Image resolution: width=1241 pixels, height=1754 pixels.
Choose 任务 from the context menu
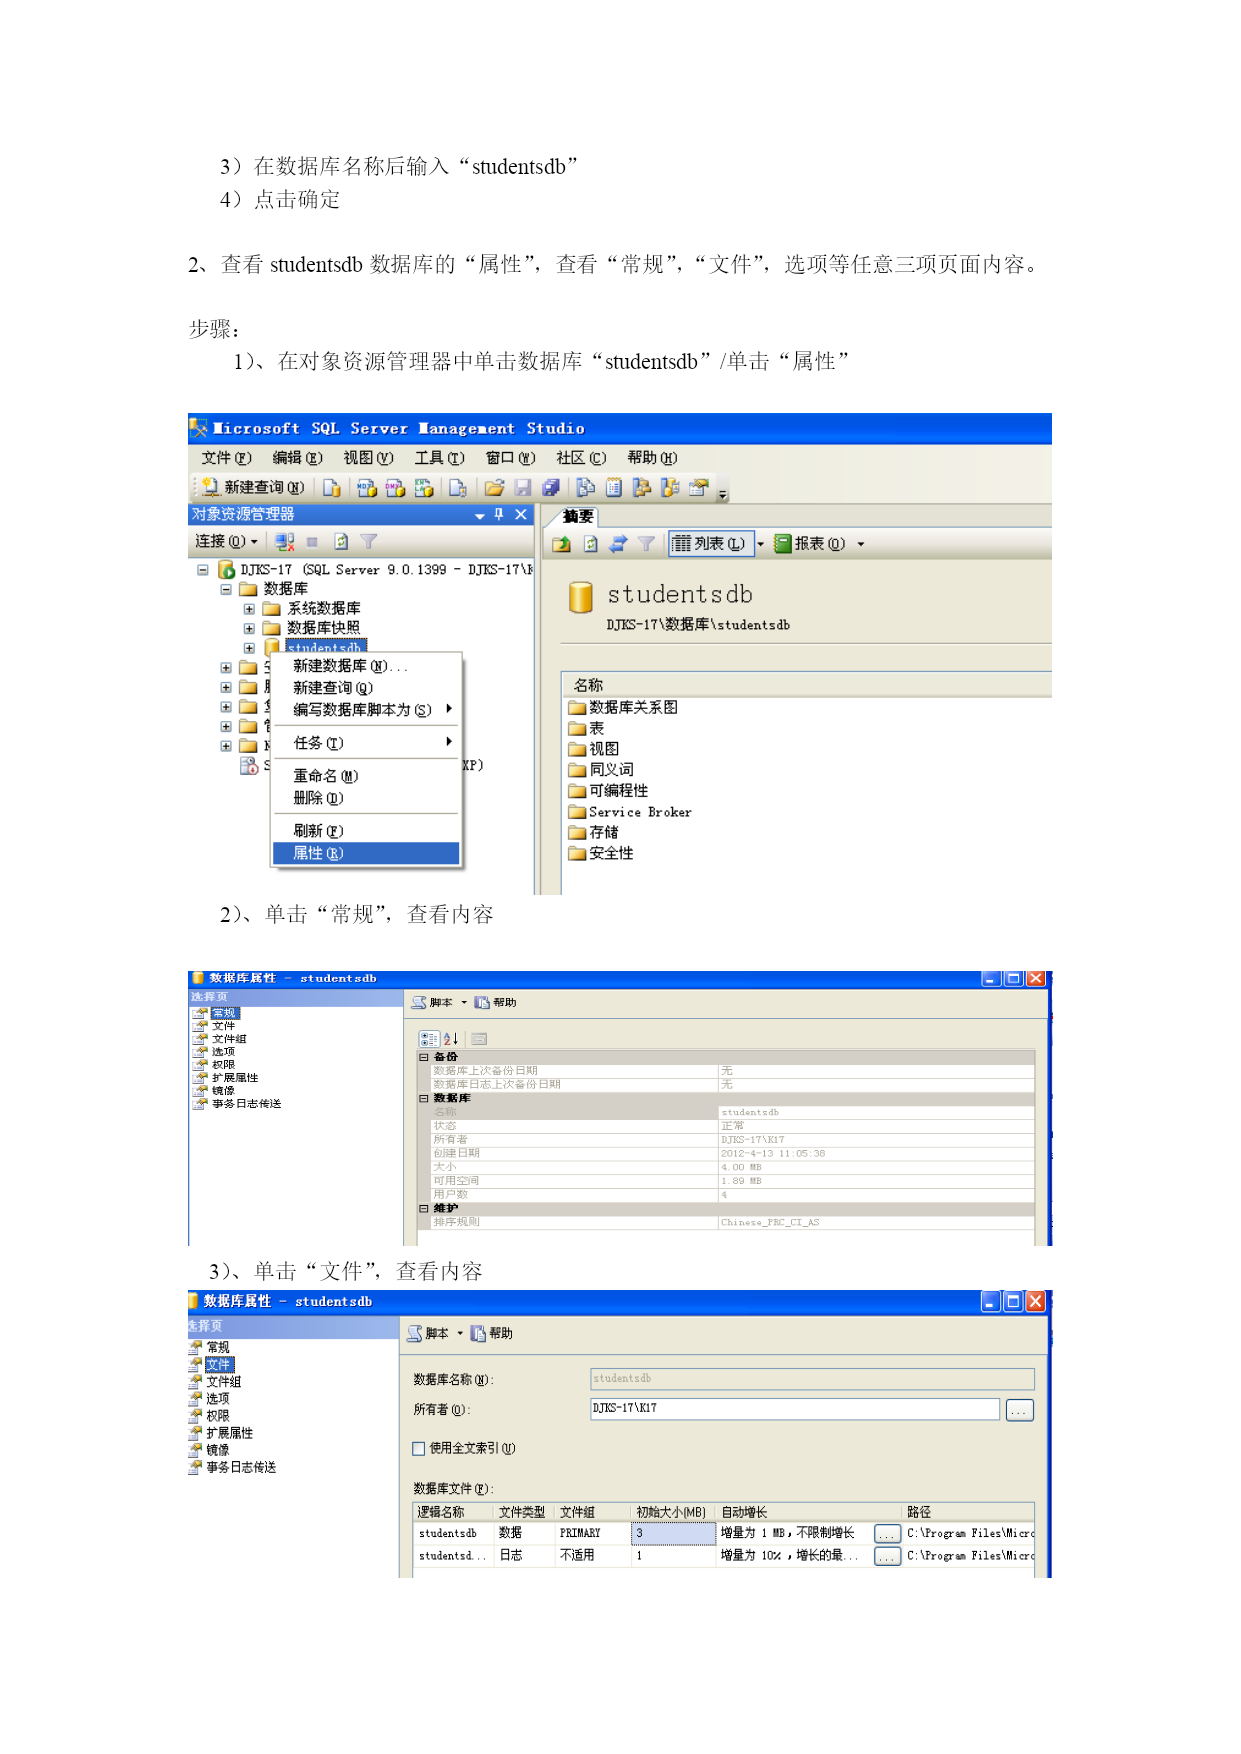(x=366, y=743)
